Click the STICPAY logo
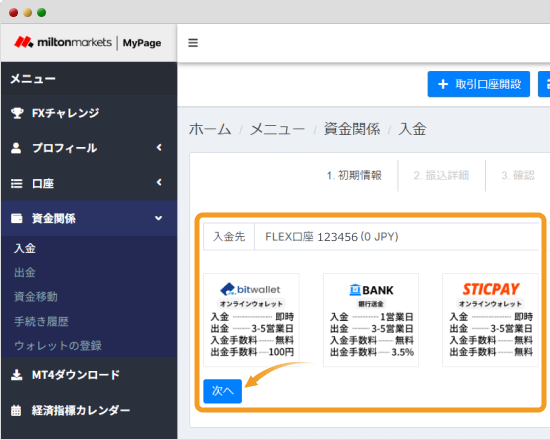This screenshot has height=440, width=550. (491, 289)
